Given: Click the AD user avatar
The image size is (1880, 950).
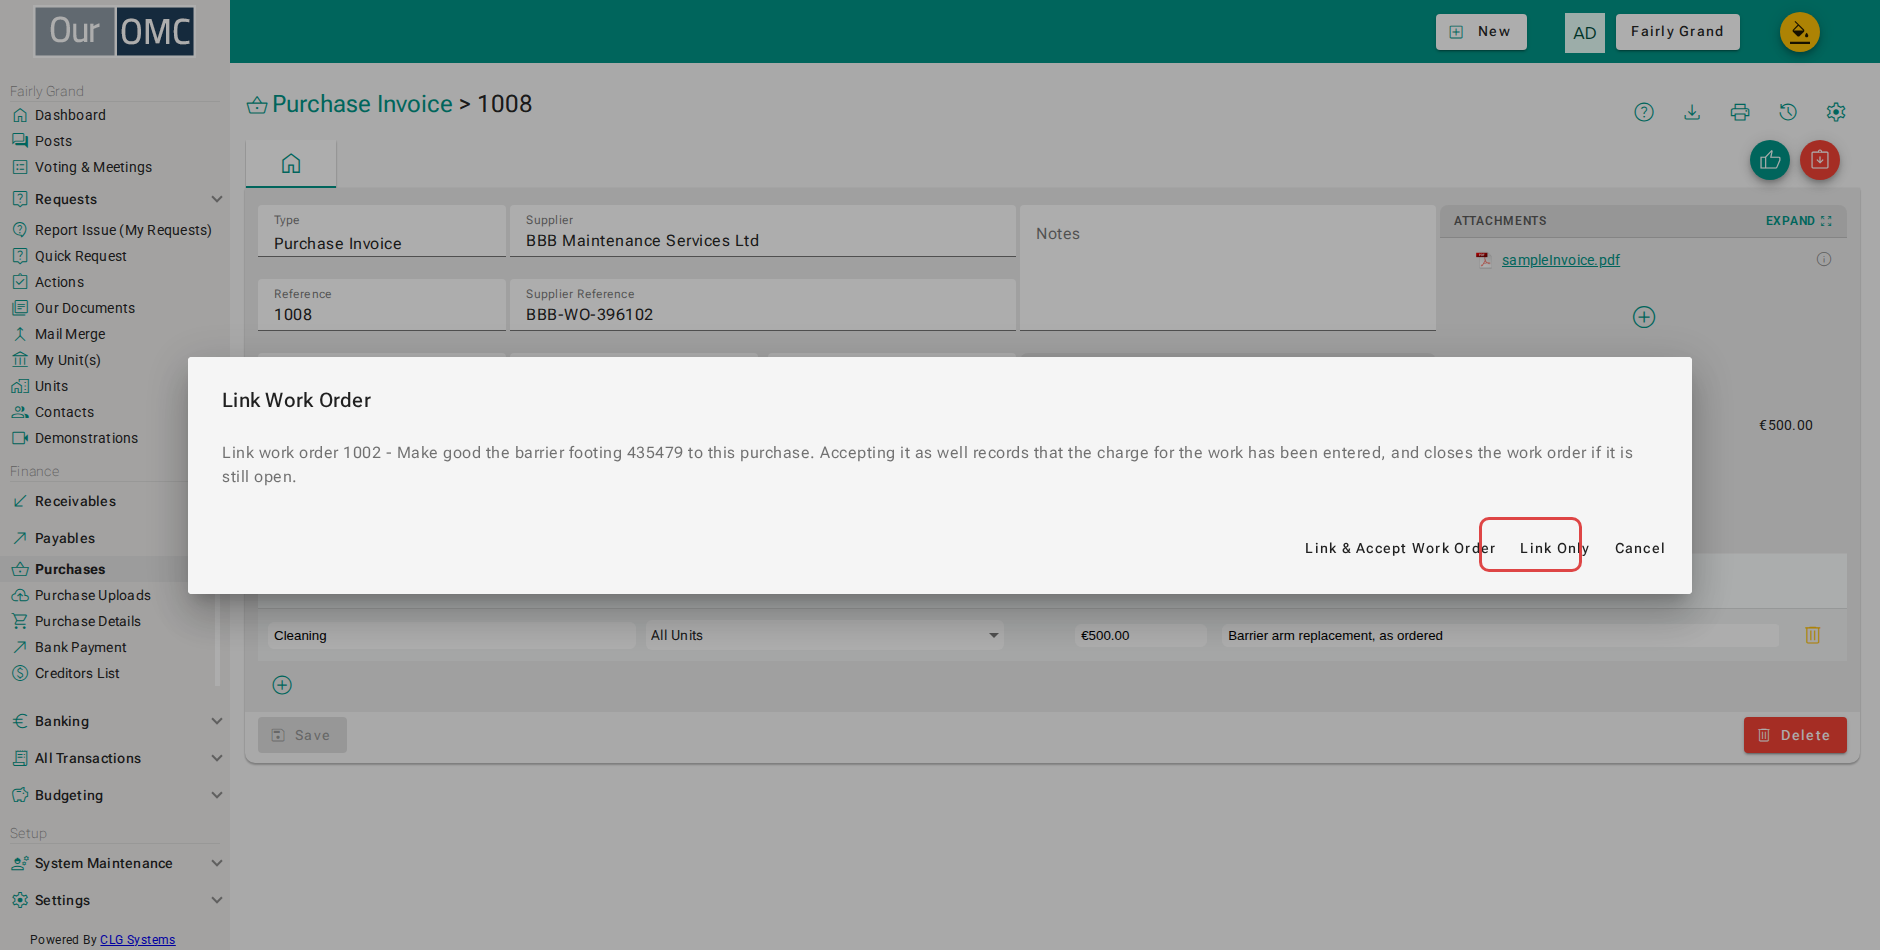Looking at the screenshot, I should point(1585,32).
